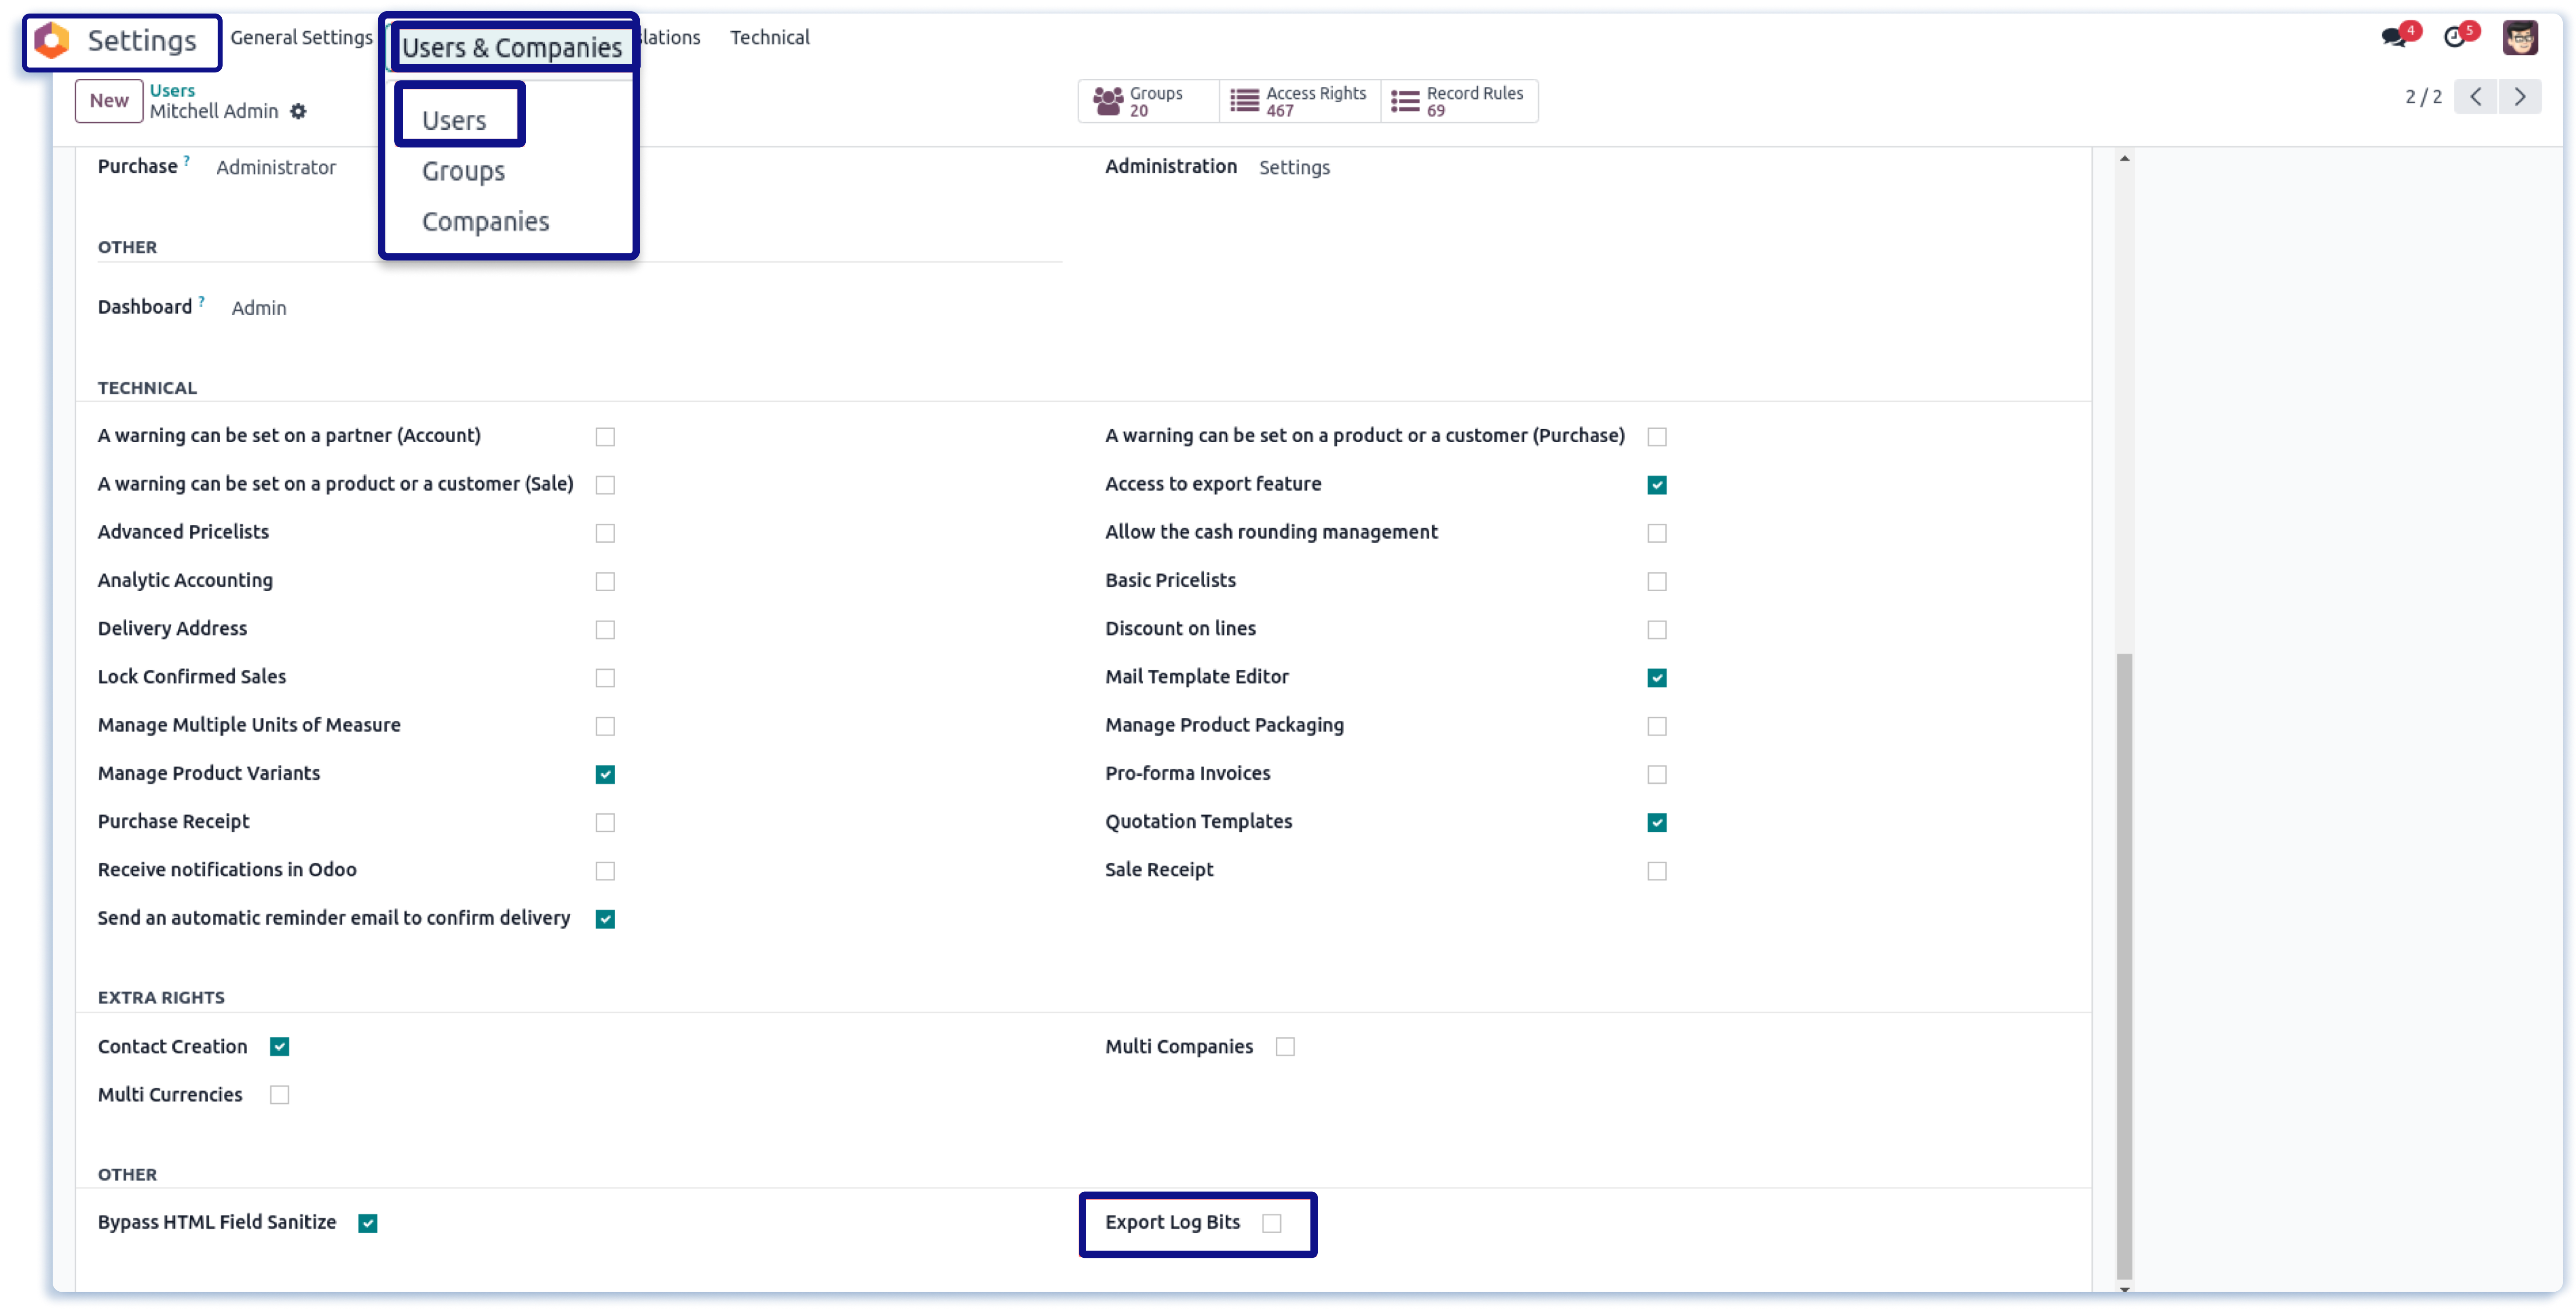The width and height of the screenshot is (2576, 1311).
Task: Toggle warning on product or customer (Purchase) checkbox
Action: coord(1657,437)
